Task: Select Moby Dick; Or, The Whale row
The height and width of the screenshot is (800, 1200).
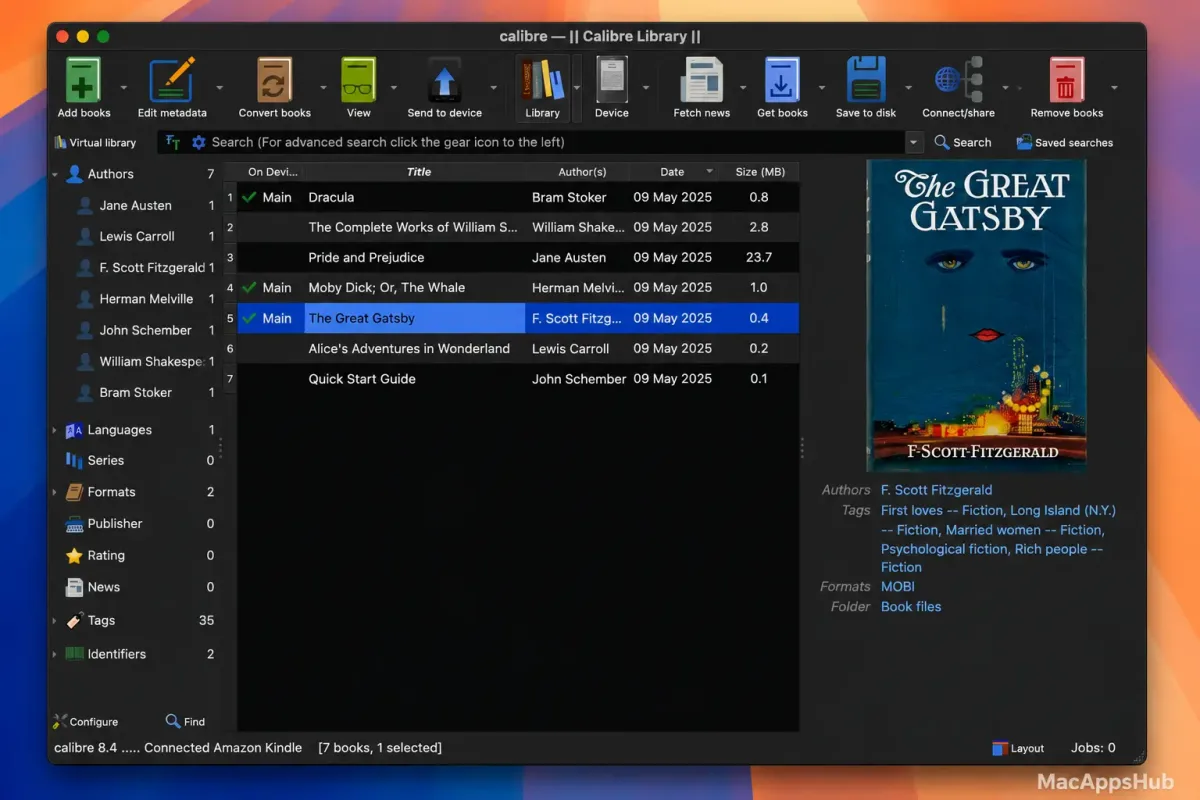Action: tap(518, 287)
